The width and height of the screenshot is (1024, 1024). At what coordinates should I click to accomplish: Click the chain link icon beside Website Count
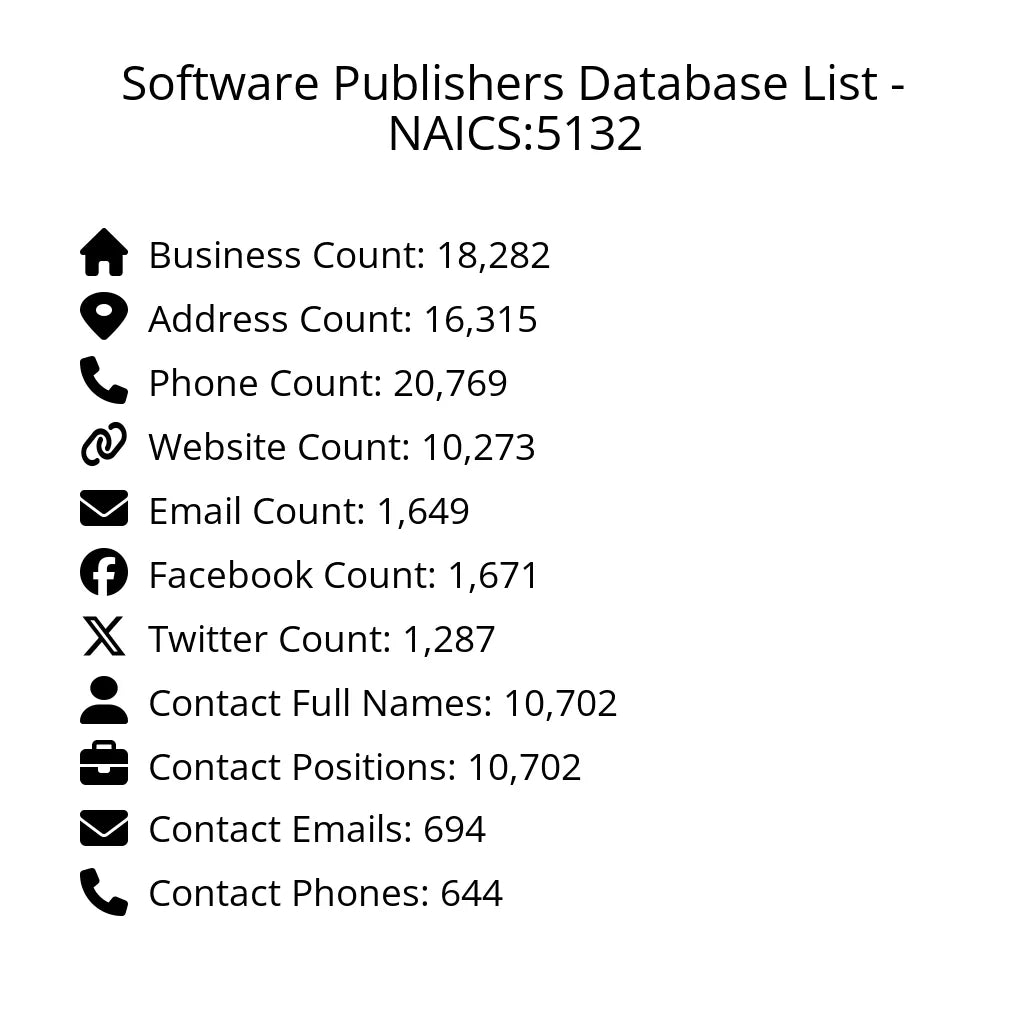104,445
